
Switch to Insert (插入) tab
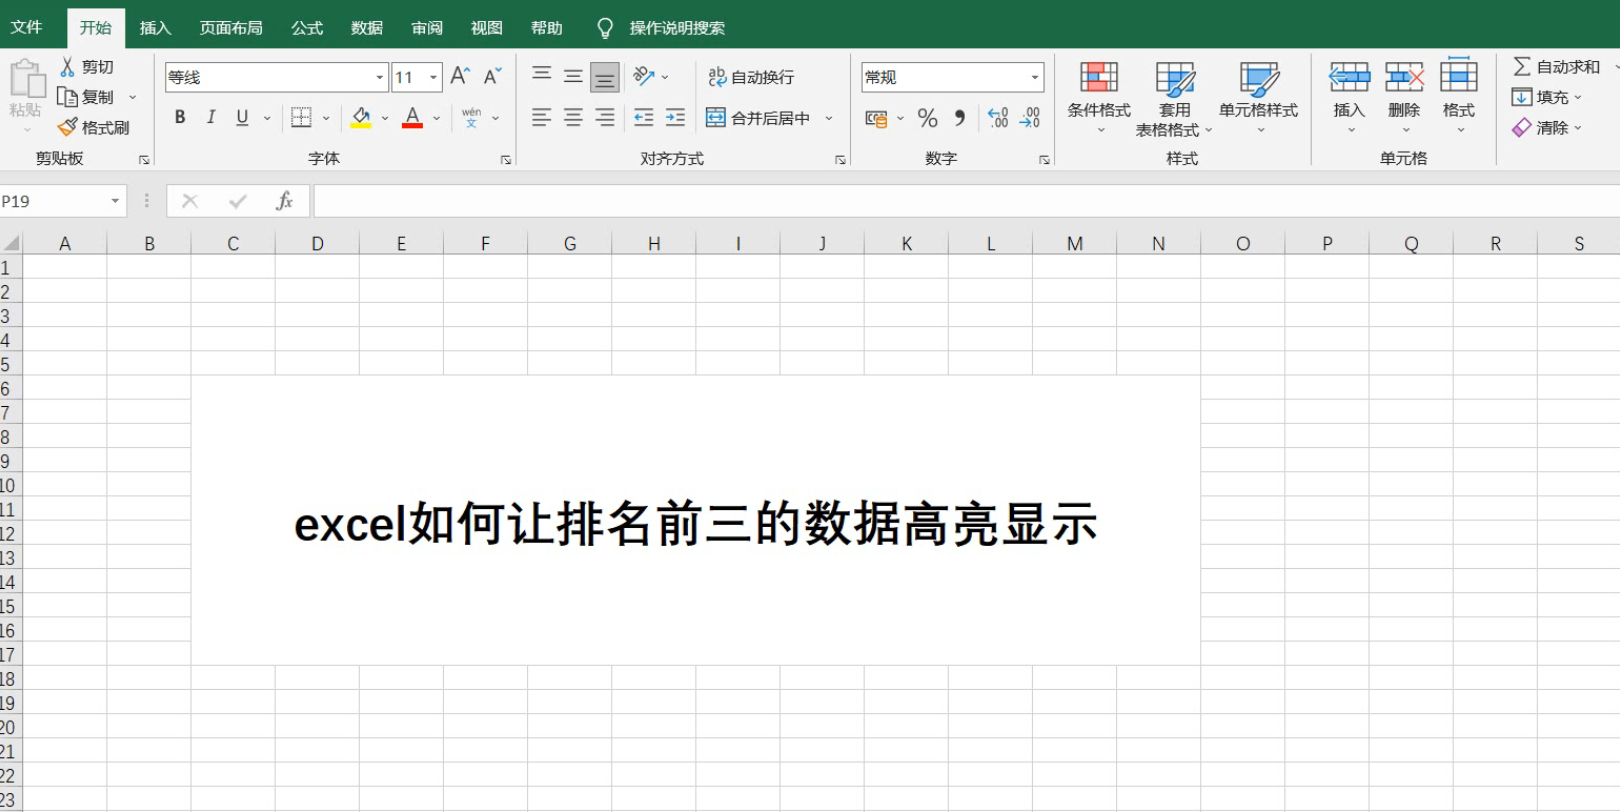pyautogui.click(x=155, y=28)
